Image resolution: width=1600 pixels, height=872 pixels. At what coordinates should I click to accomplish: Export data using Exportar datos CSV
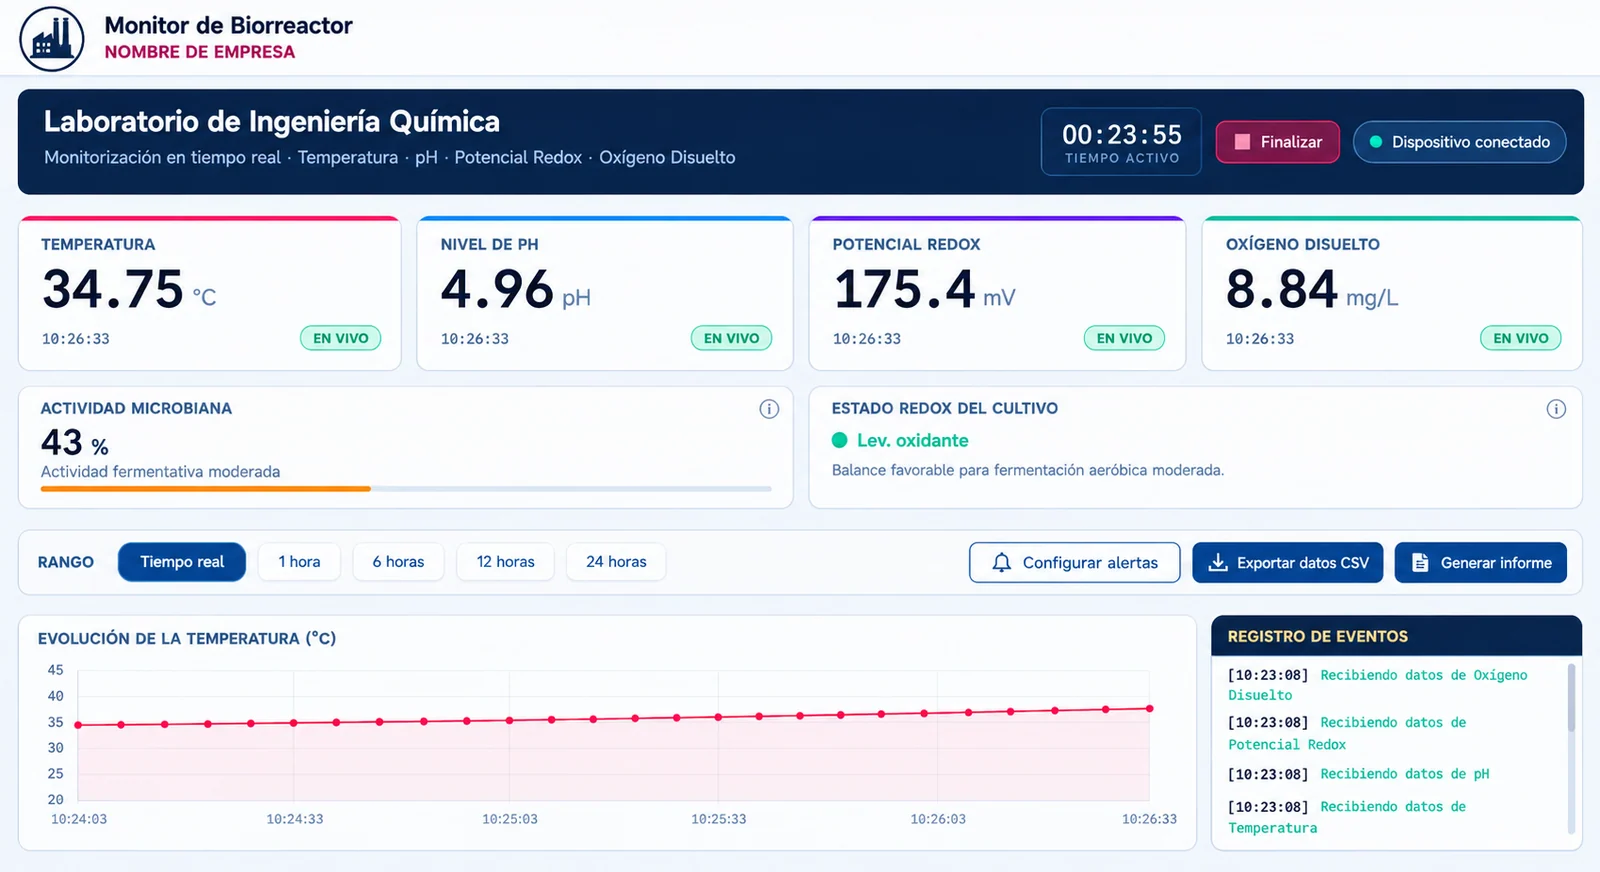1288,563
